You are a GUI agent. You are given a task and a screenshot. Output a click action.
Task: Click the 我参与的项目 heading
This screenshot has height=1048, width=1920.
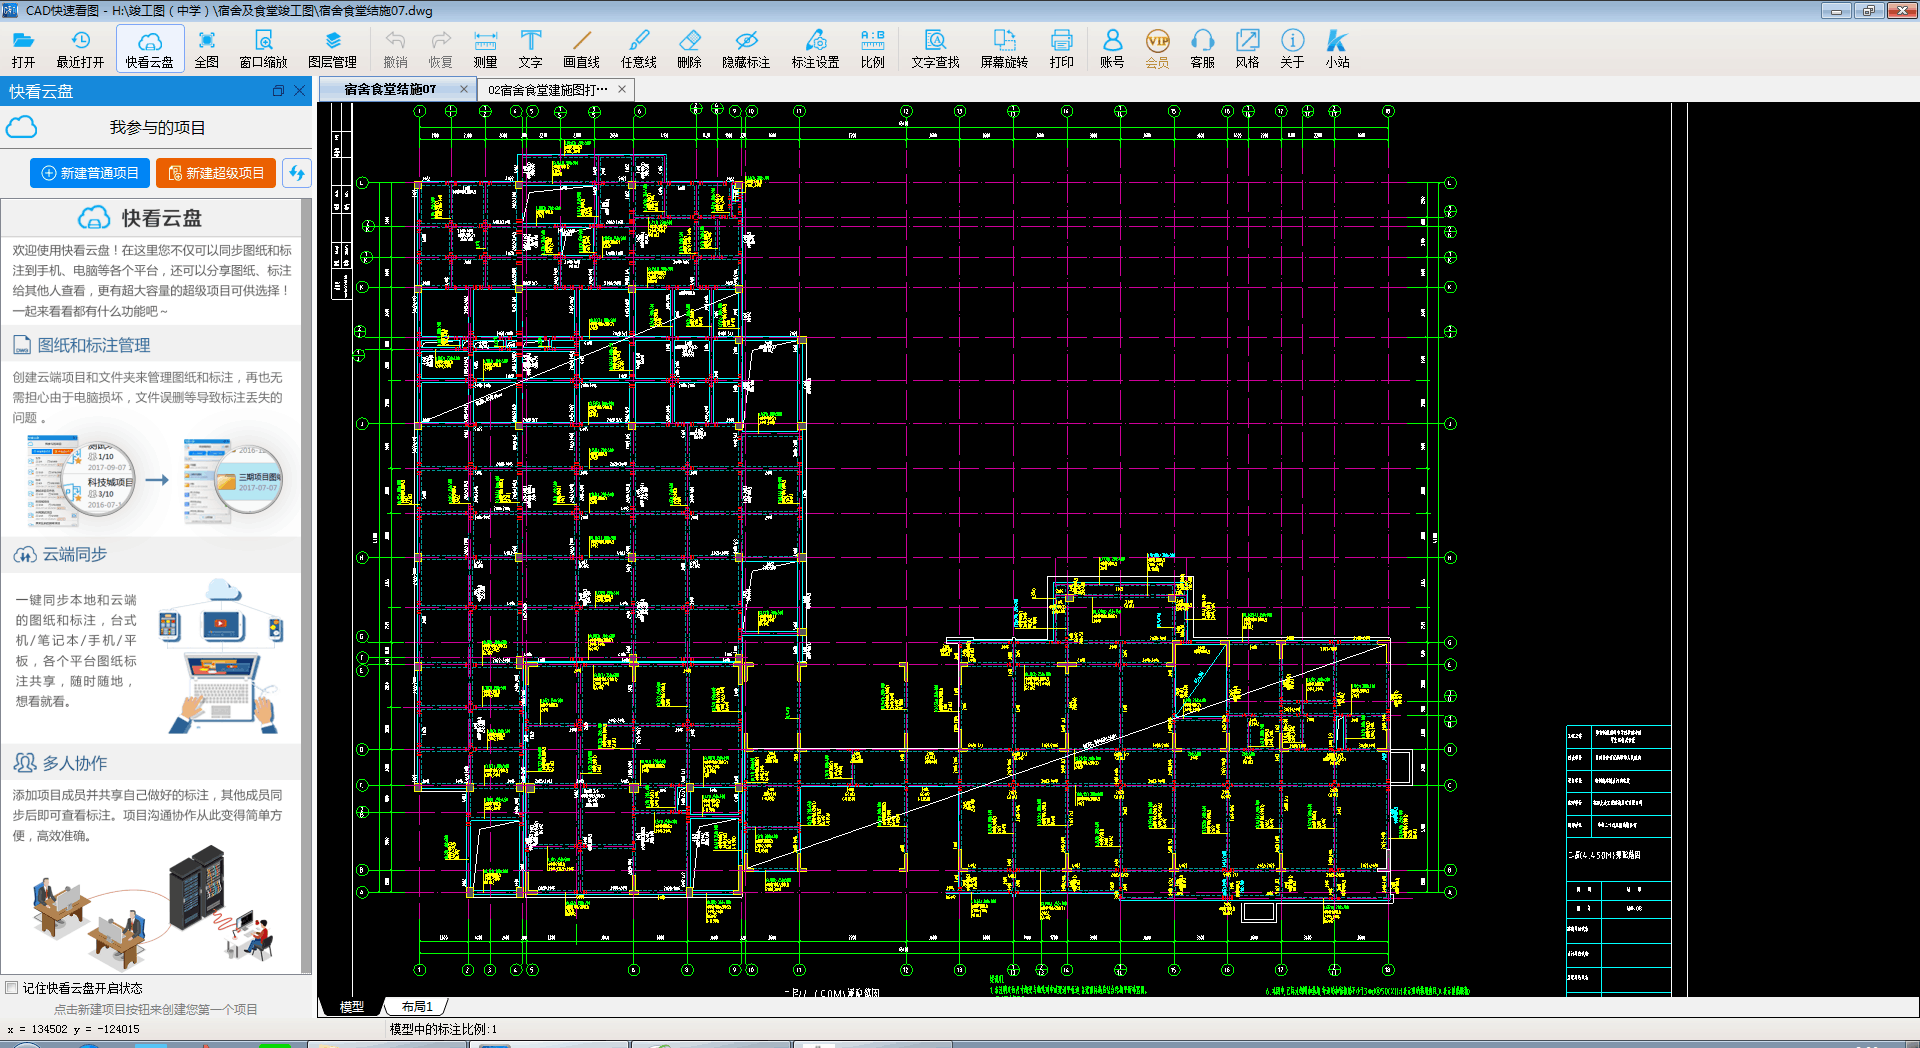click(157, 128)
